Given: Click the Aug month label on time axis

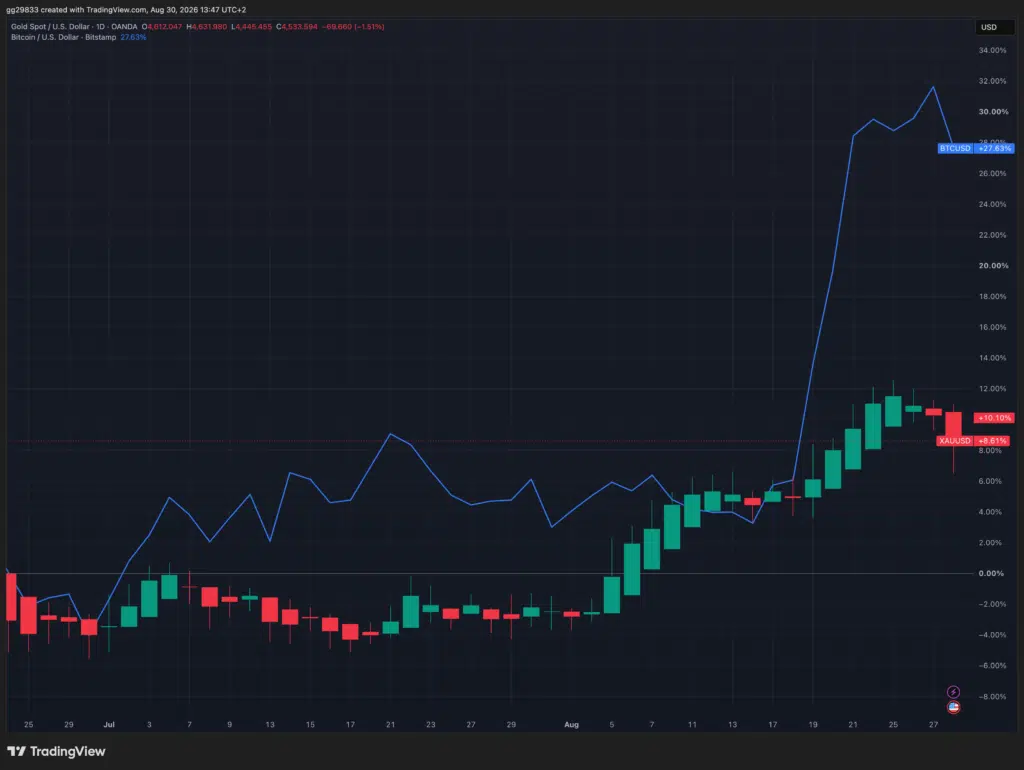Looking at the screenshot, I should [571, 724].
